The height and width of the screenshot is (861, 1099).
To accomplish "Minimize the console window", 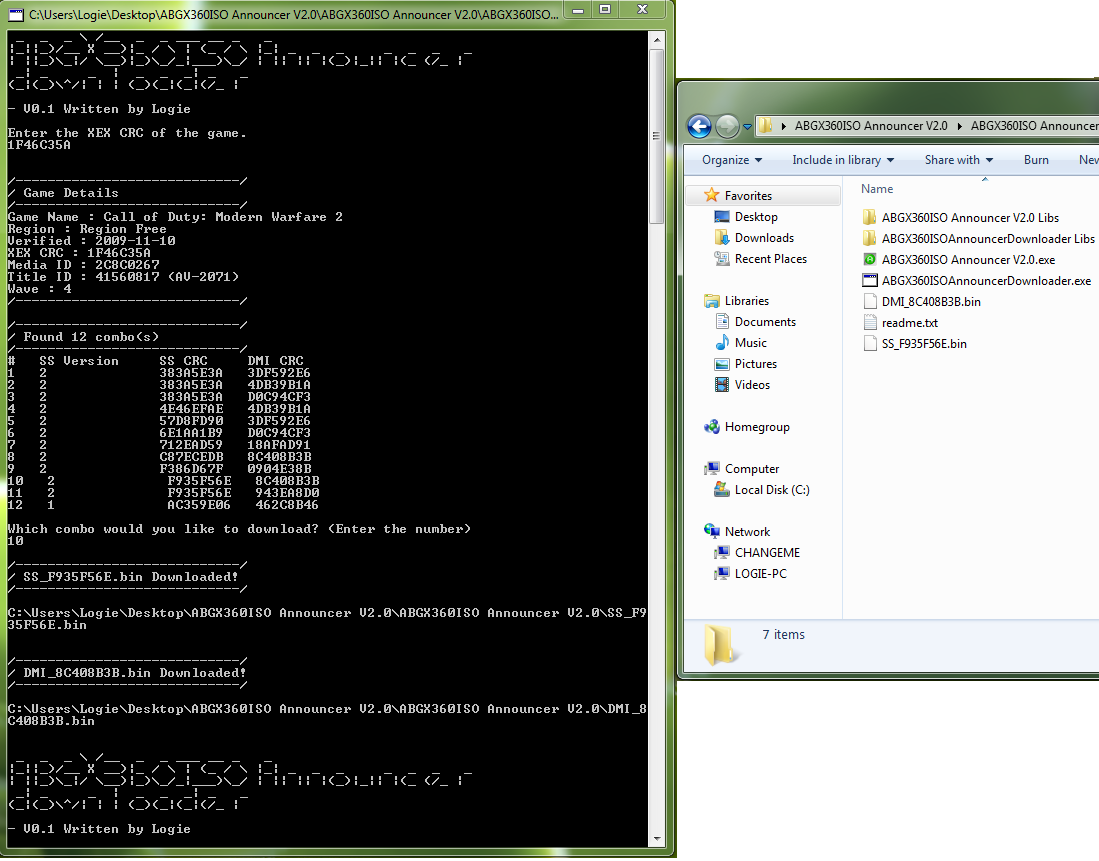I will 578,11.
